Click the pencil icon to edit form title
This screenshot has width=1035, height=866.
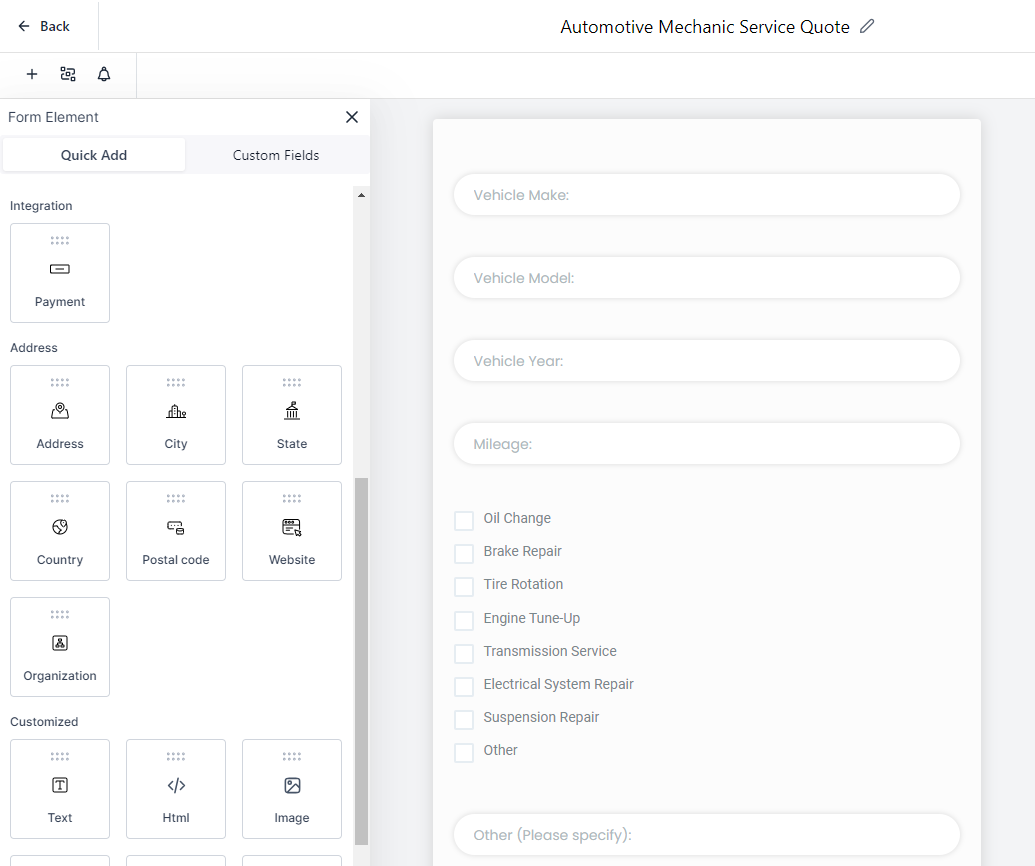point(867,27)
